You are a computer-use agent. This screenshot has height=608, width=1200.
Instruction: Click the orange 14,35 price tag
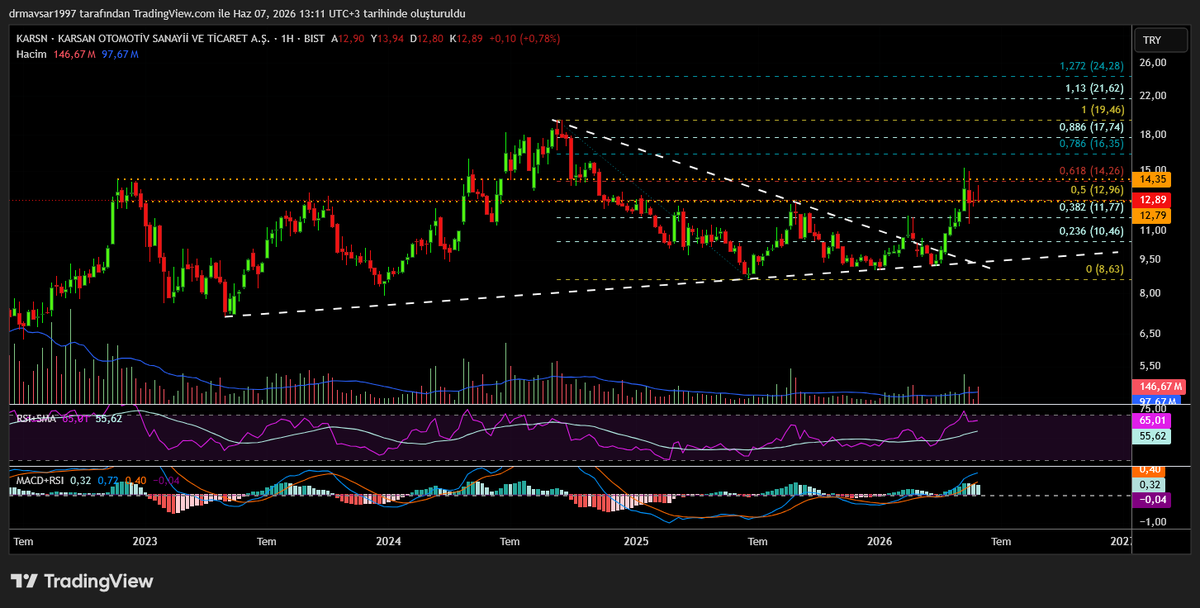[x=1153, y=179]
